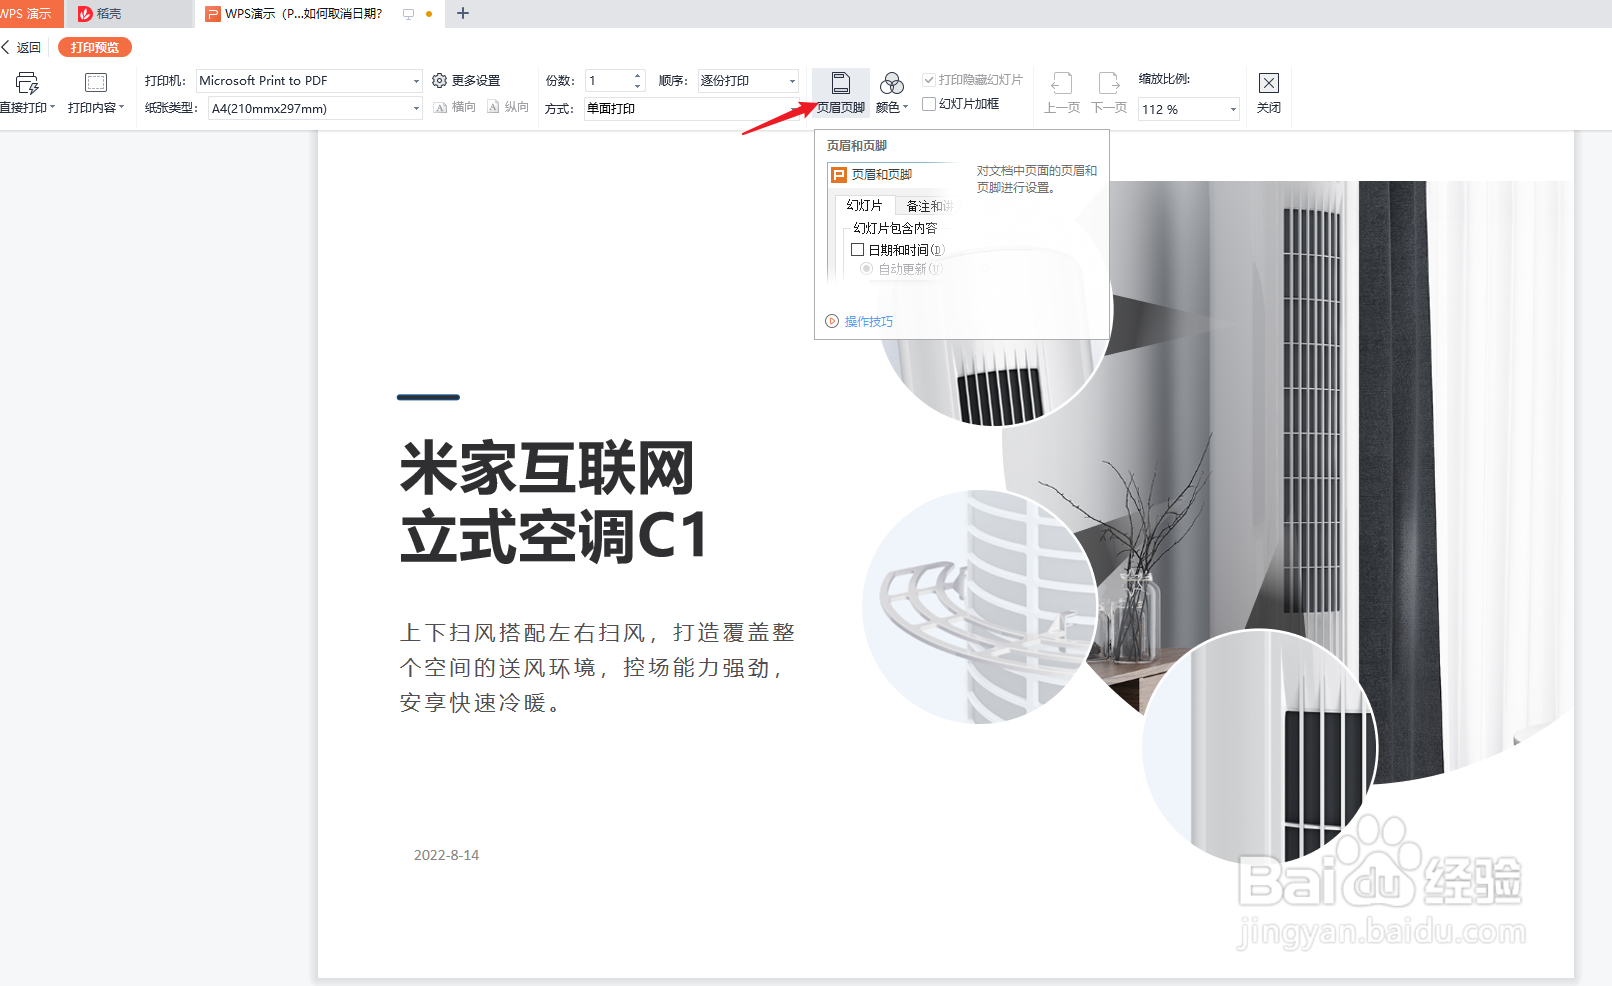Click the back arrow 返回
The height and width of the screenshot is (986, 1612).
tap(21, 47)
